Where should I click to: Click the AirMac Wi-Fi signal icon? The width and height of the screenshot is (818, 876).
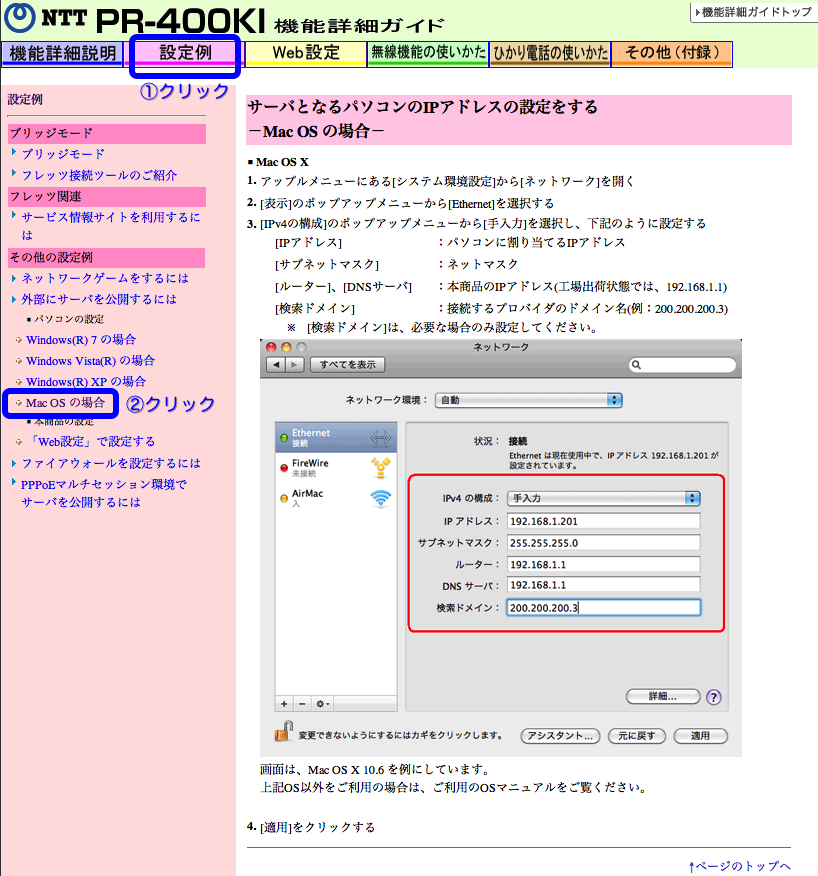pos(381,498)
